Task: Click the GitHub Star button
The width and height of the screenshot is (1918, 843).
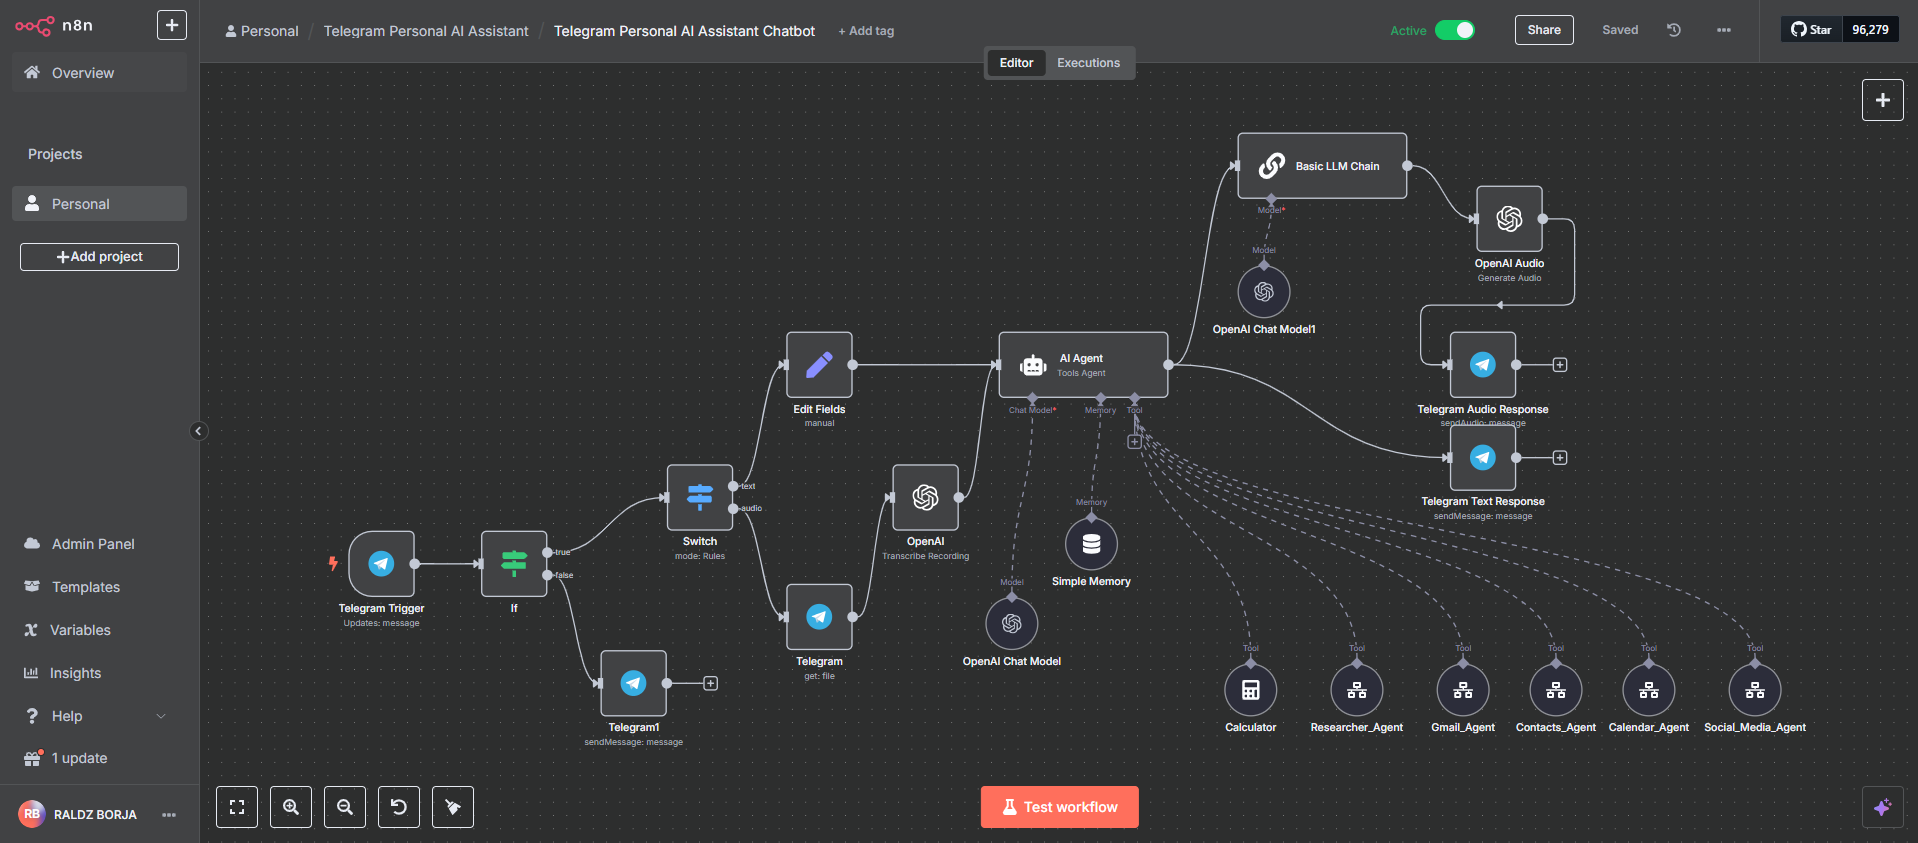Action: point(1811,30)
